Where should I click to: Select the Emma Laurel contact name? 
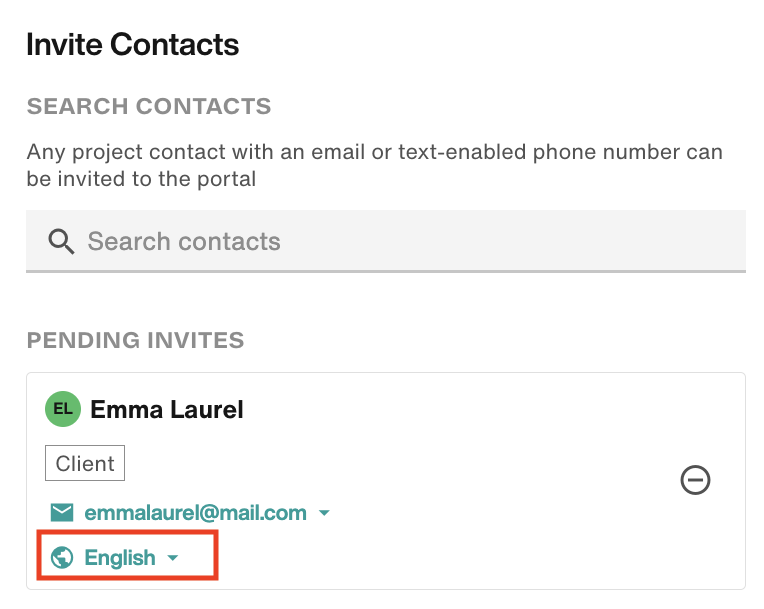(x=167, y=409)
